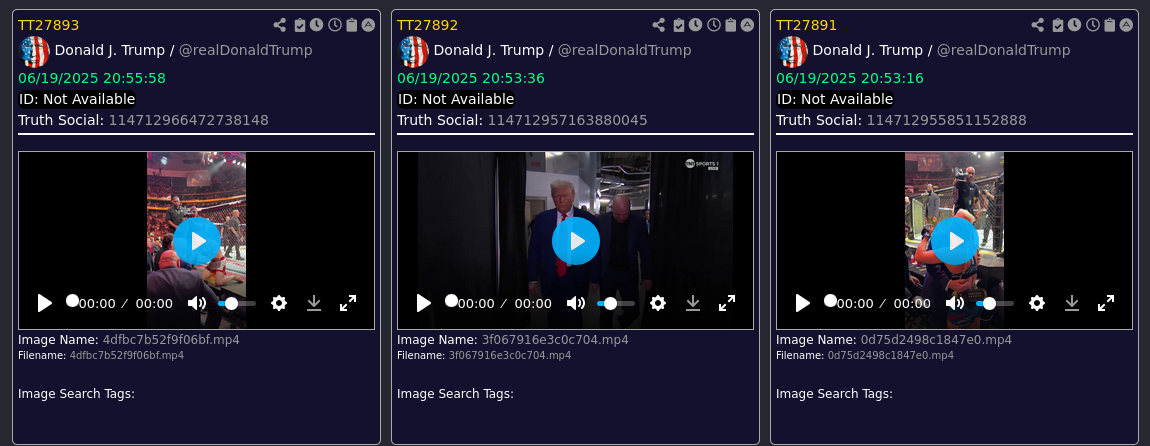
Task: Click the clipboard-check icon on TT27893
Action: point(299,25)
